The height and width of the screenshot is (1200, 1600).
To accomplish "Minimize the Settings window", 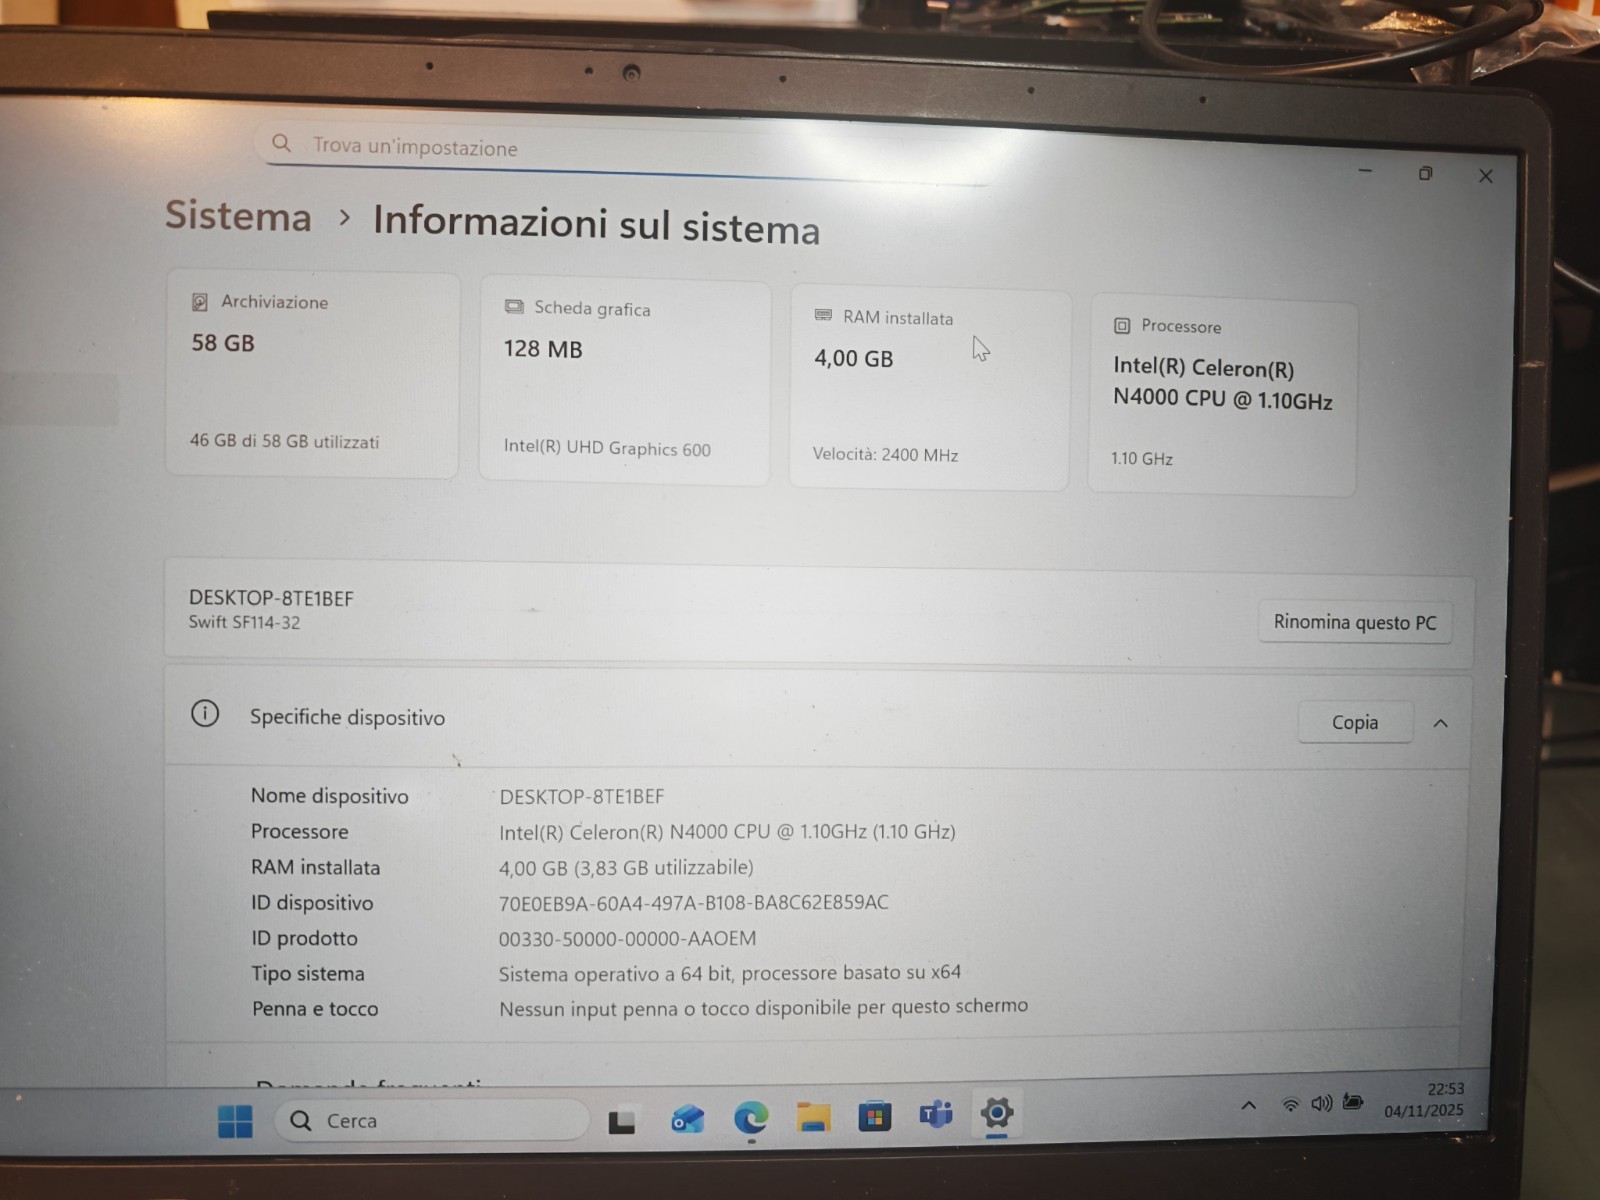I will (1365, 171).
